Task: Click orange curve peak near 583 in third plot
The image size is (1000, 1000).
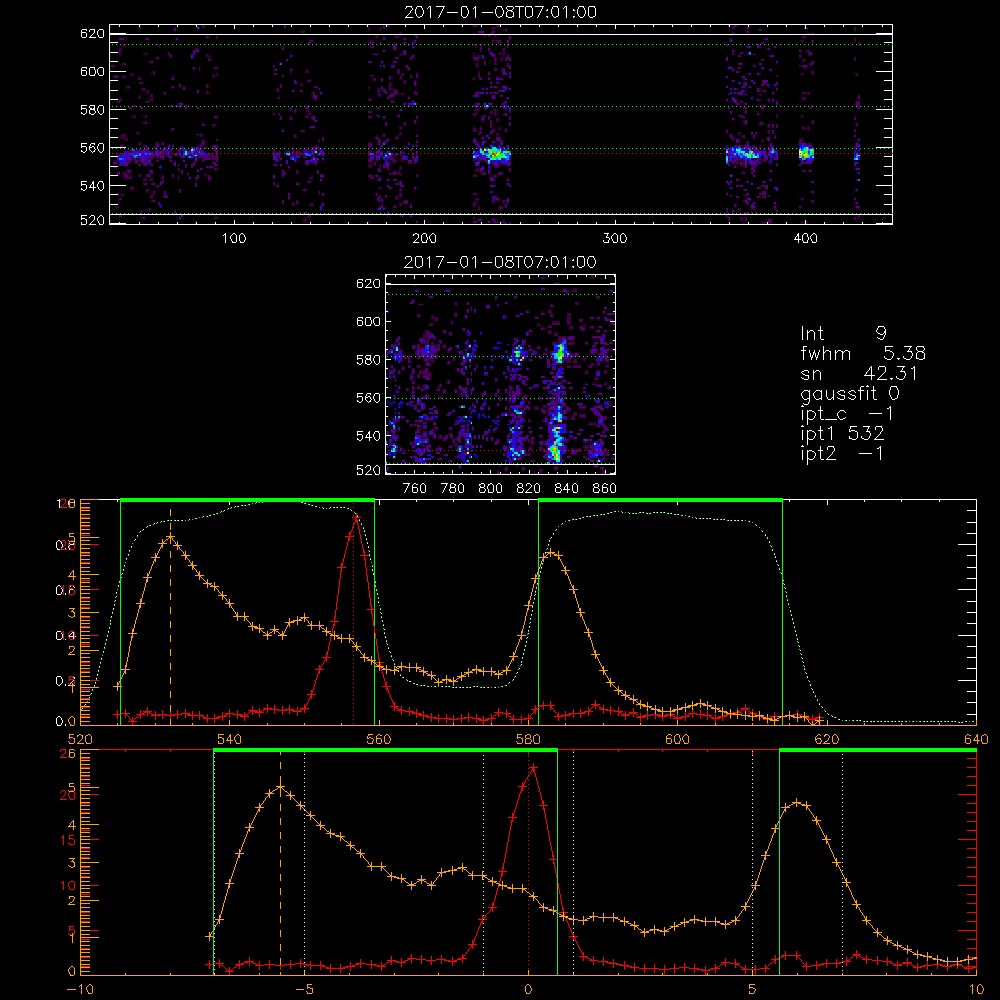Action: pyautogui.click(x=552, y=554)
